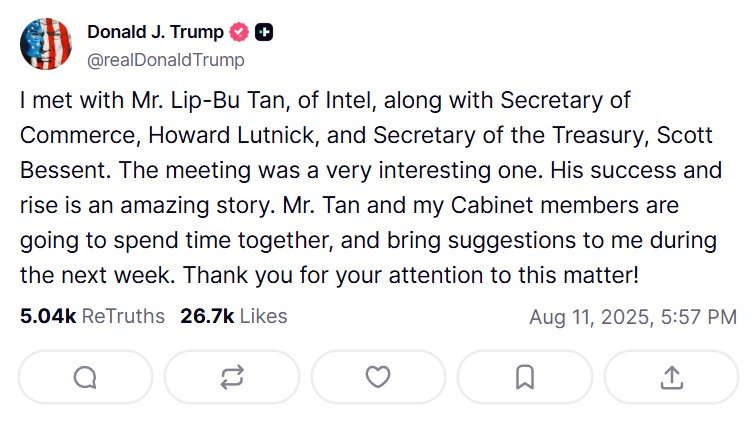Click the name Lip-Bu Tan in the post
Viewport: 752px width, 422px height.
coord(230,101)
